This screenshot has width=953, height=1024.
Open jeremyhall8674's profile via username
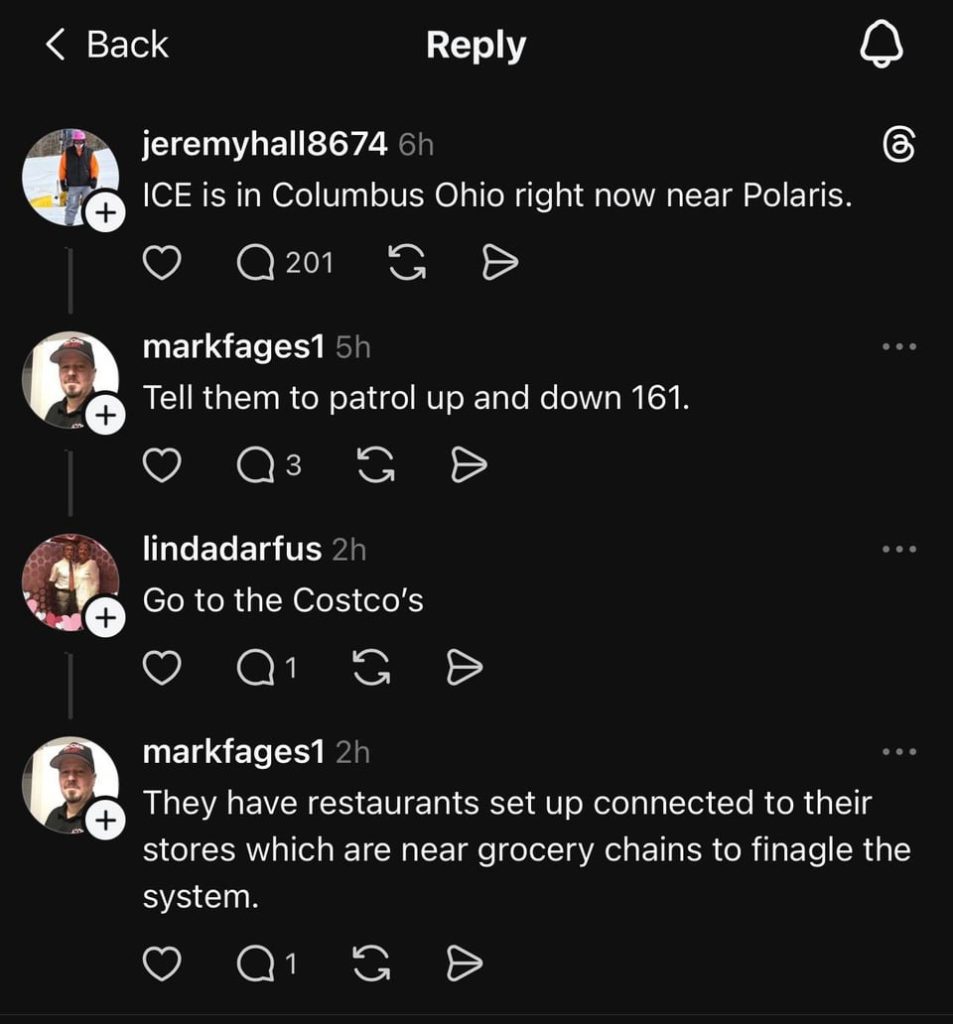click(x=264, y=144)
